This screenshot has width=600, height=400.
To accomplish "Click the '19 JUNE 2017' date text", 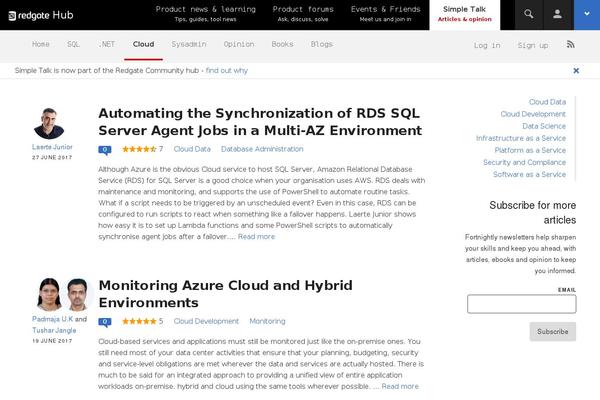I will (x=52, y=341).
